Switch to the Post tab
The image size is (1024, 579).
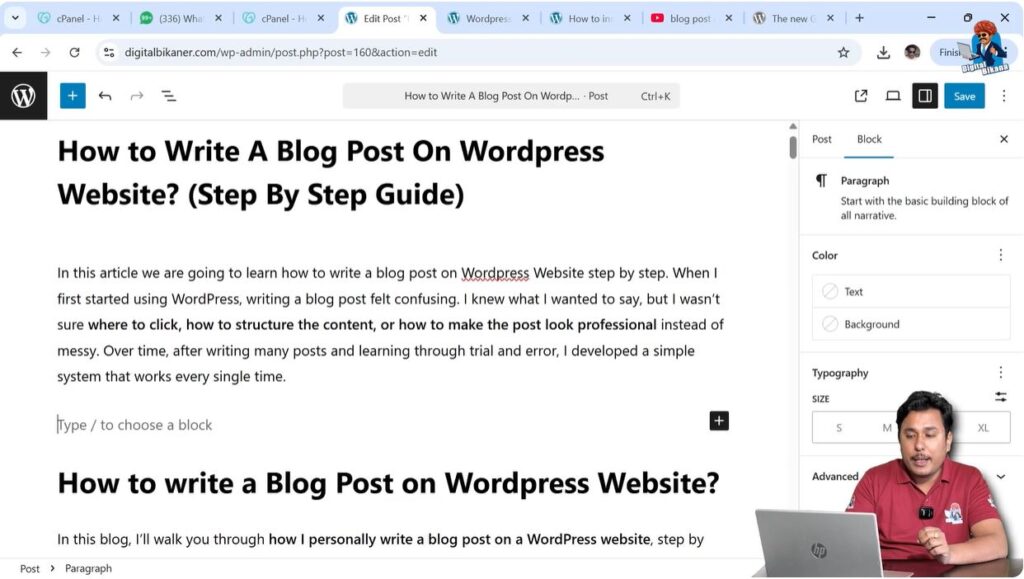click(x=821, y=139)
